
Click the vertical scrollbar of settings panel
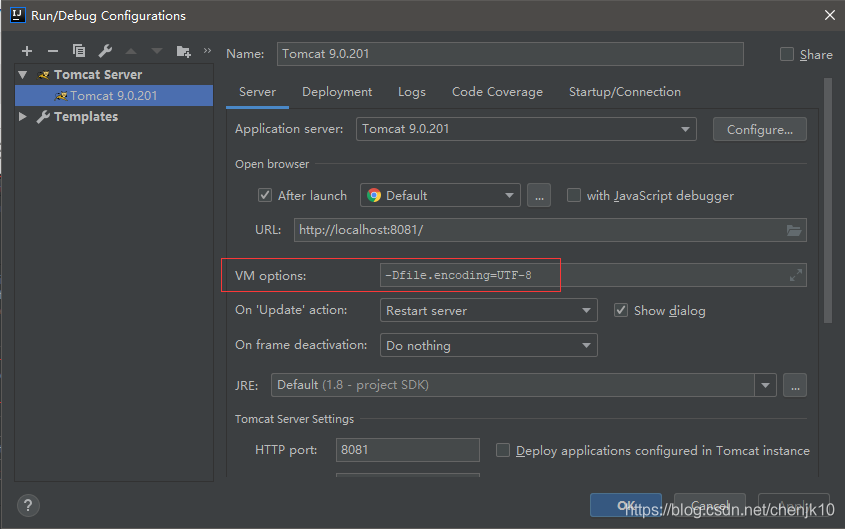click(x=828, y=200)
